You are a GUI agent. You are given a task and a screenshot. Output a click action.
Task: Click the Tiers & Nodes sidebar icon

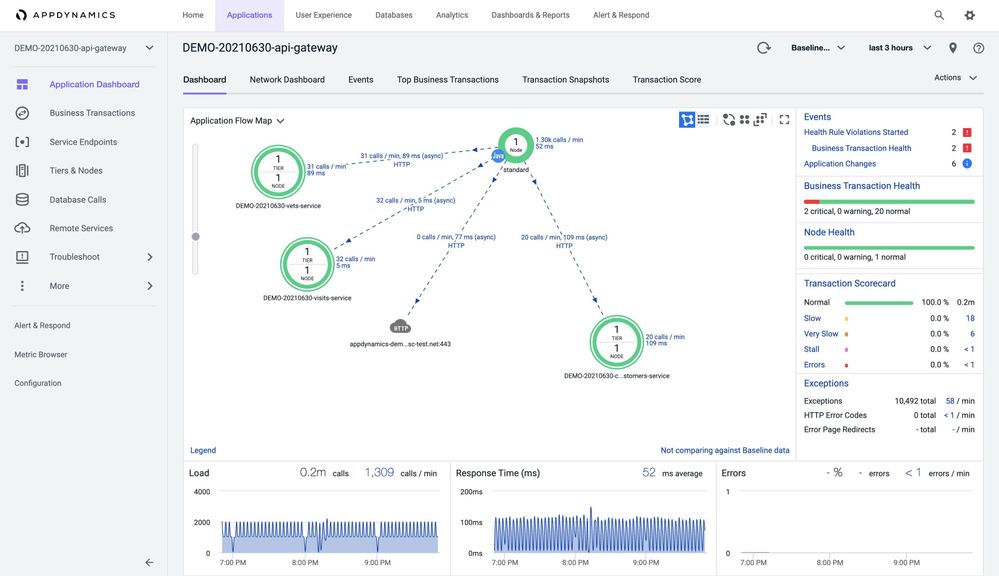tap(22, 170)
